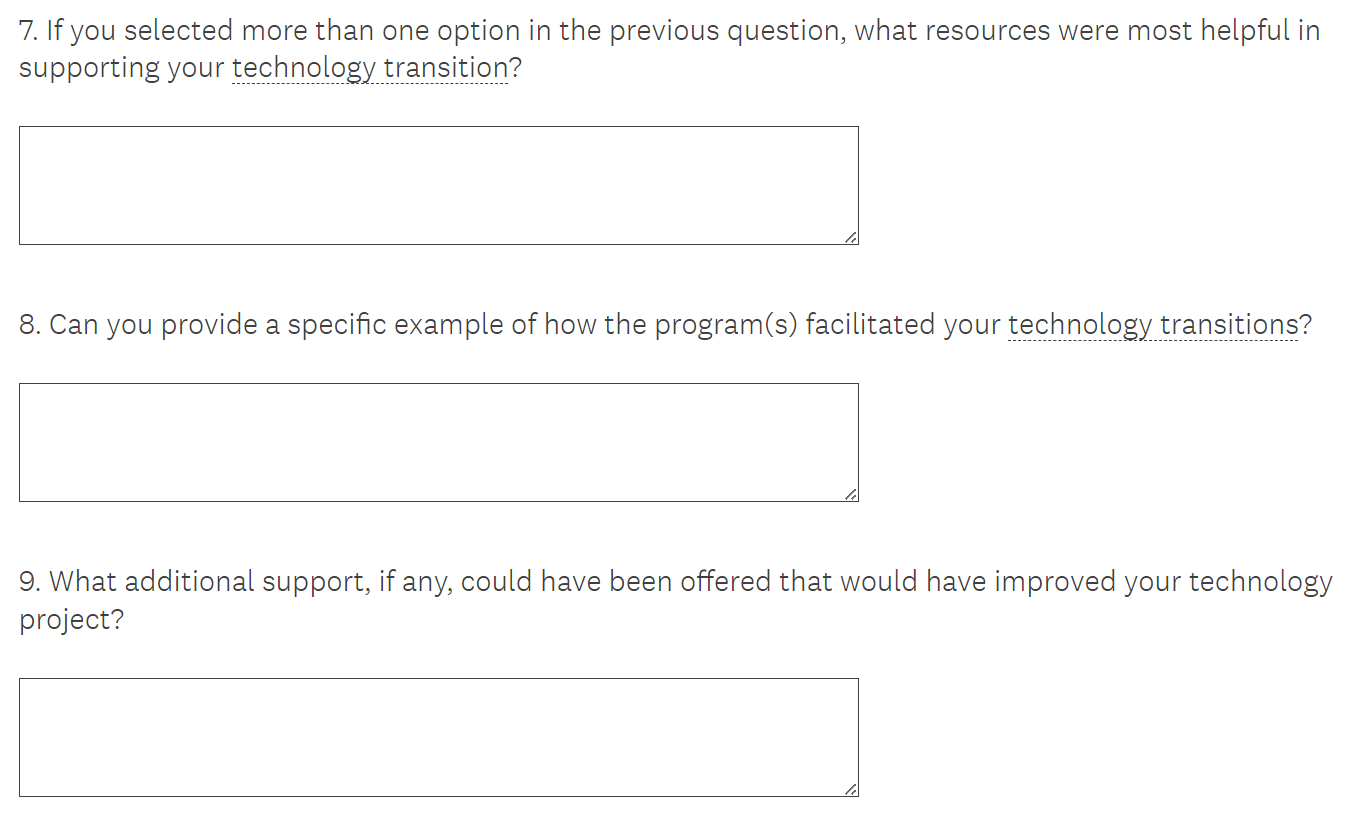Click the "8." question number
Viewport: 1358px width, 838px height.
point(30,325)
